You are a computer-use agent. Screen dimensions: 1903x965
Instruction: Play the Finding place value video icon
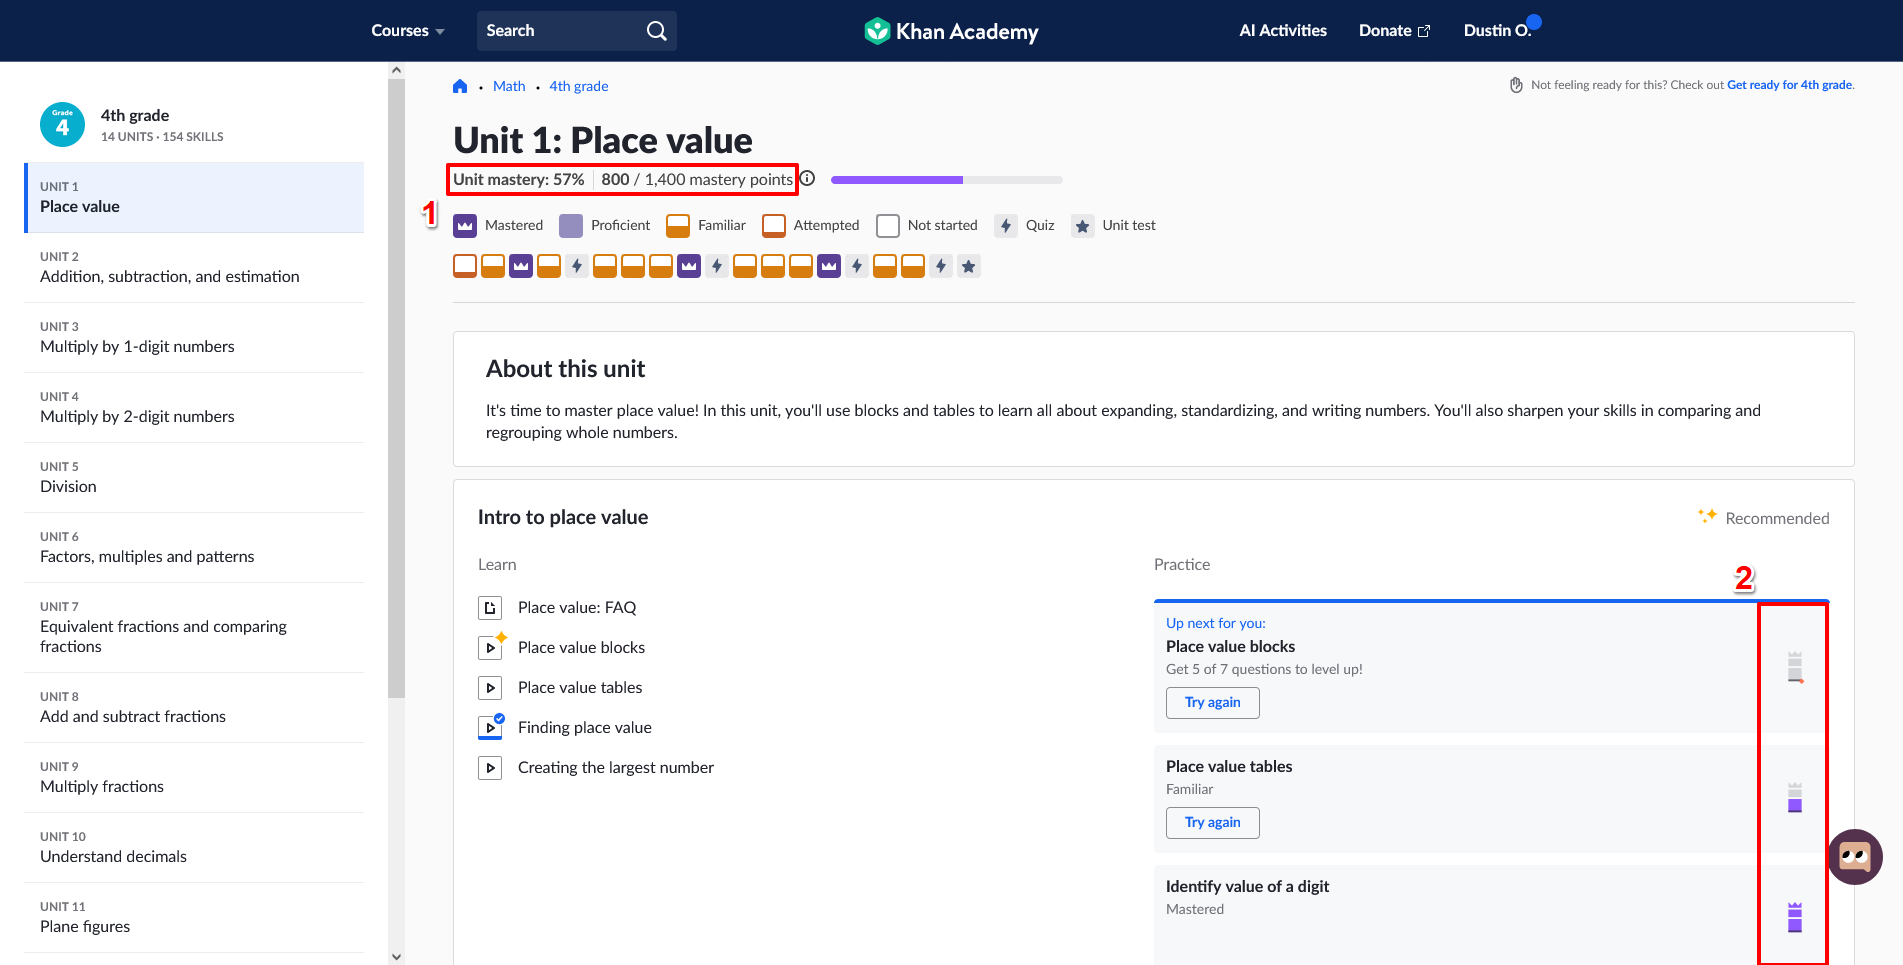[490, 728]
